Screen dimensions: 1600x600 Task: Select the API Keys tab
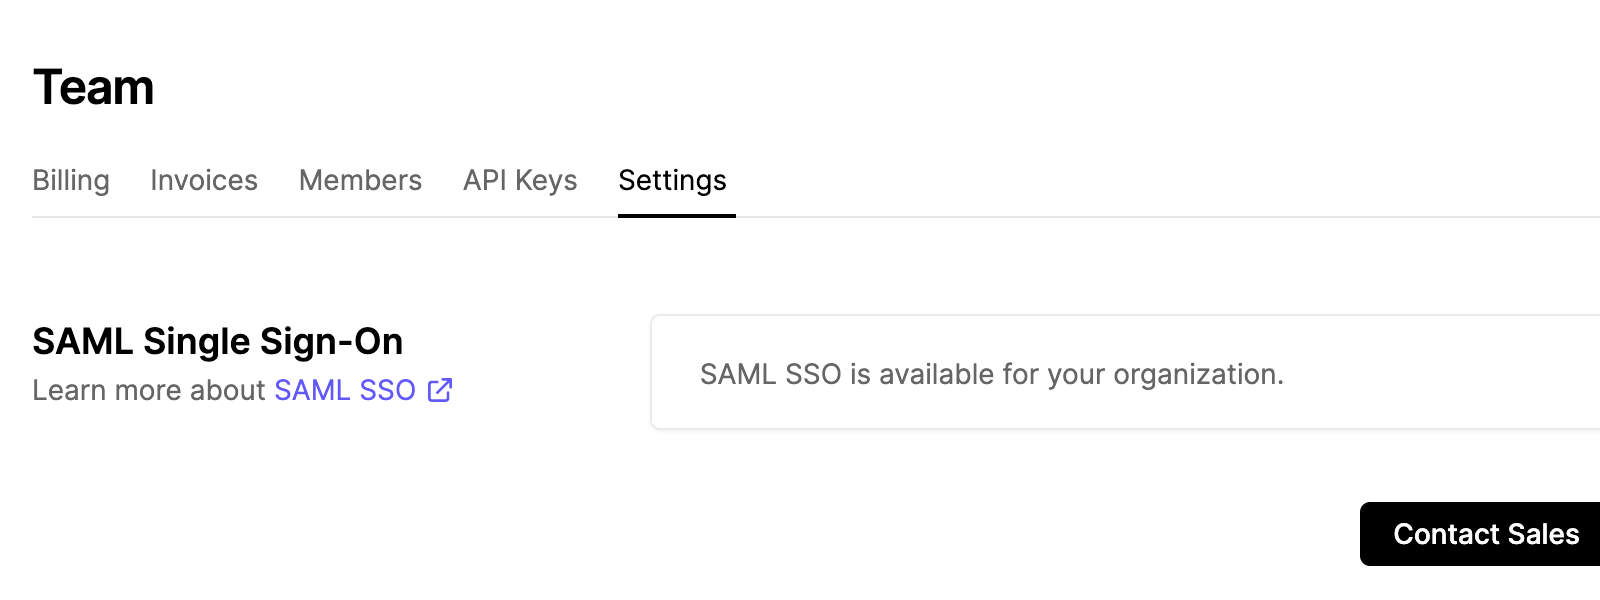click(x=520, y=180)
